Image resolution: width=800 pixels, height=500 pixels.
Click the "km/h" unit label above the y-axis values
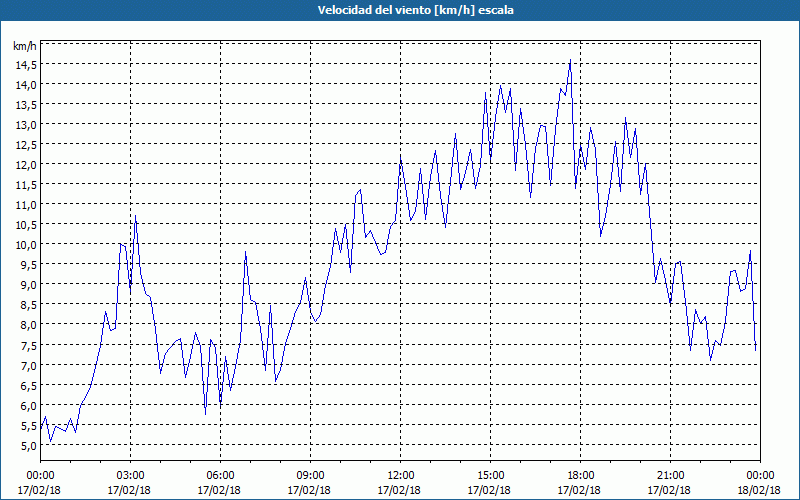[x=24, y=46]
